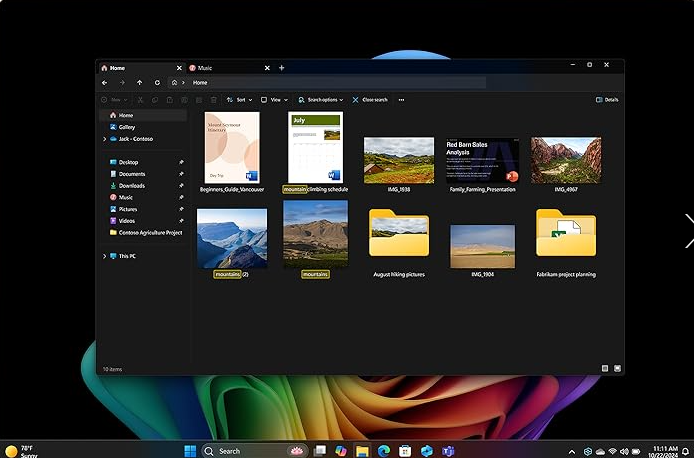
Task: Click the Back navigation arrow
Action: click(105, 83)
